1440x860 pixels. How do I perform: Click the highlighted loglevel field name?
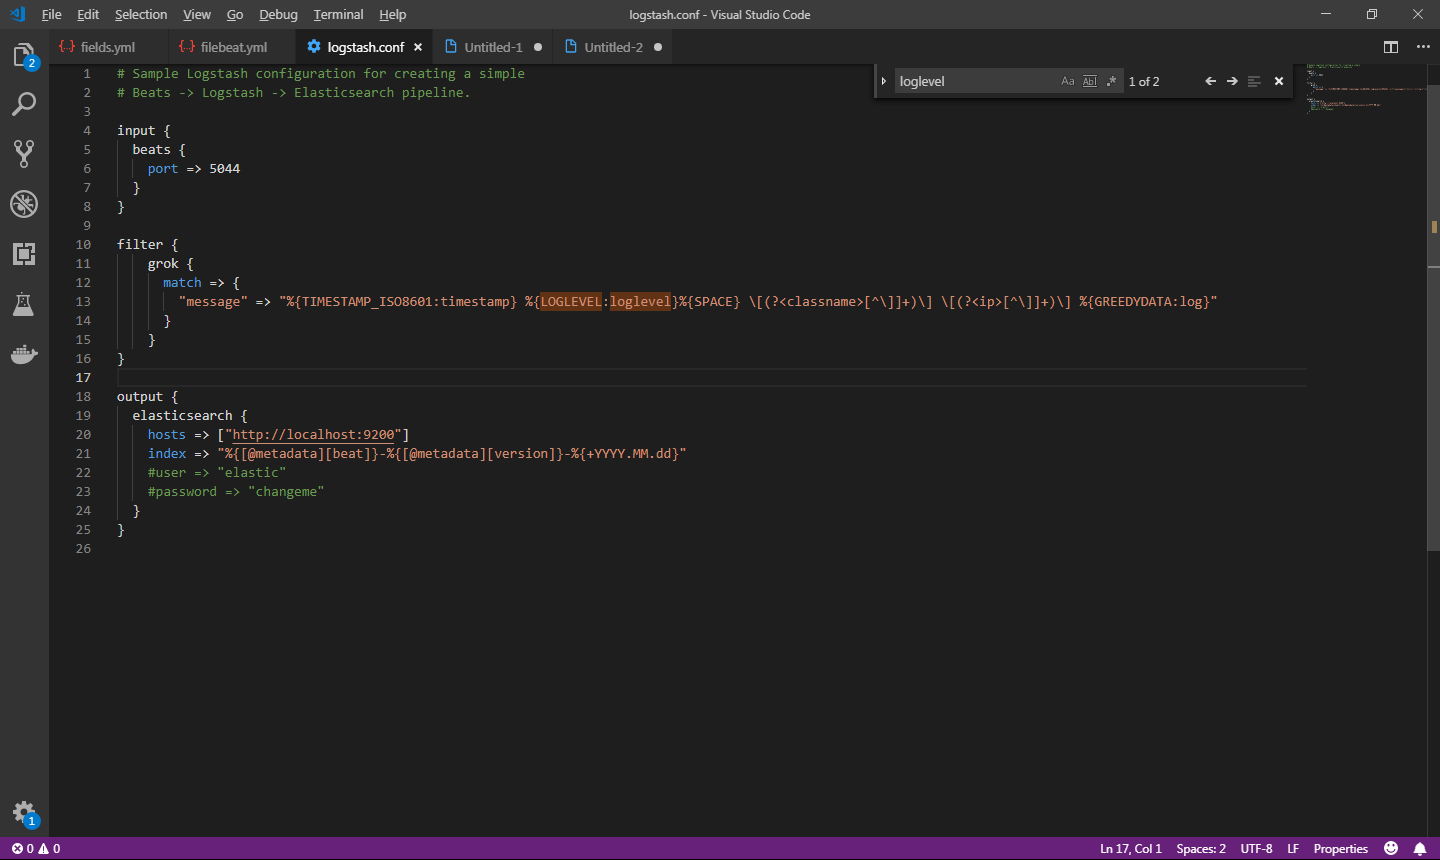[640, 302]
